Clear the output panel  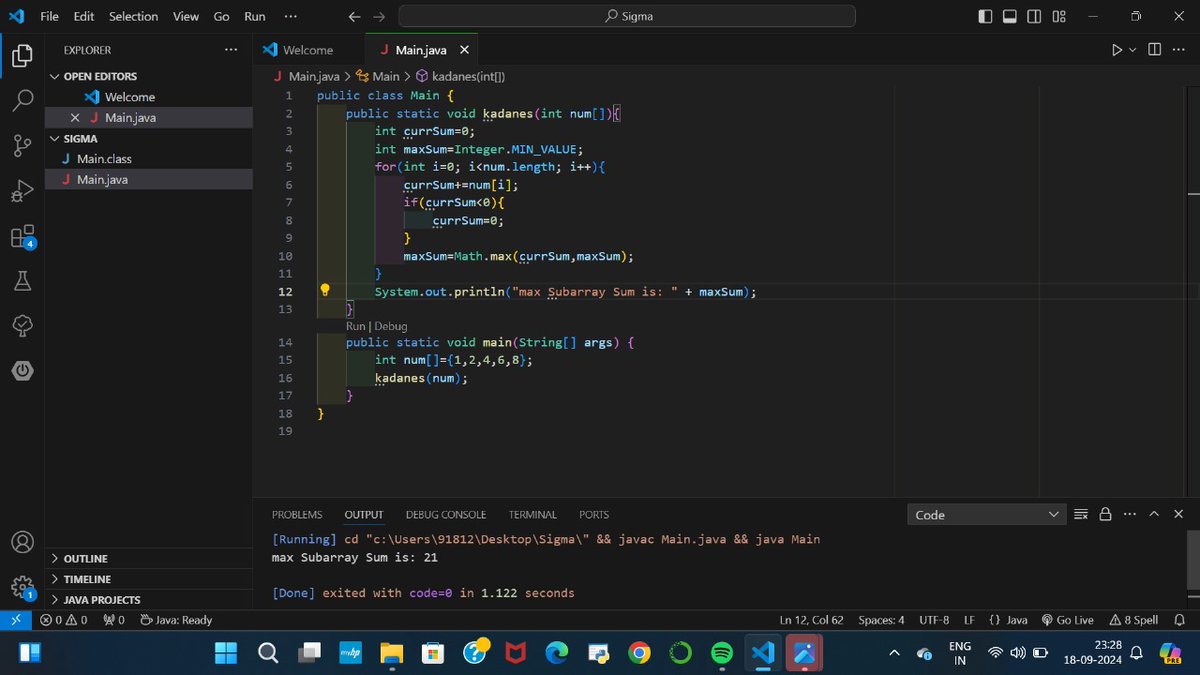pyautogui.click(x=1080, y=514)
